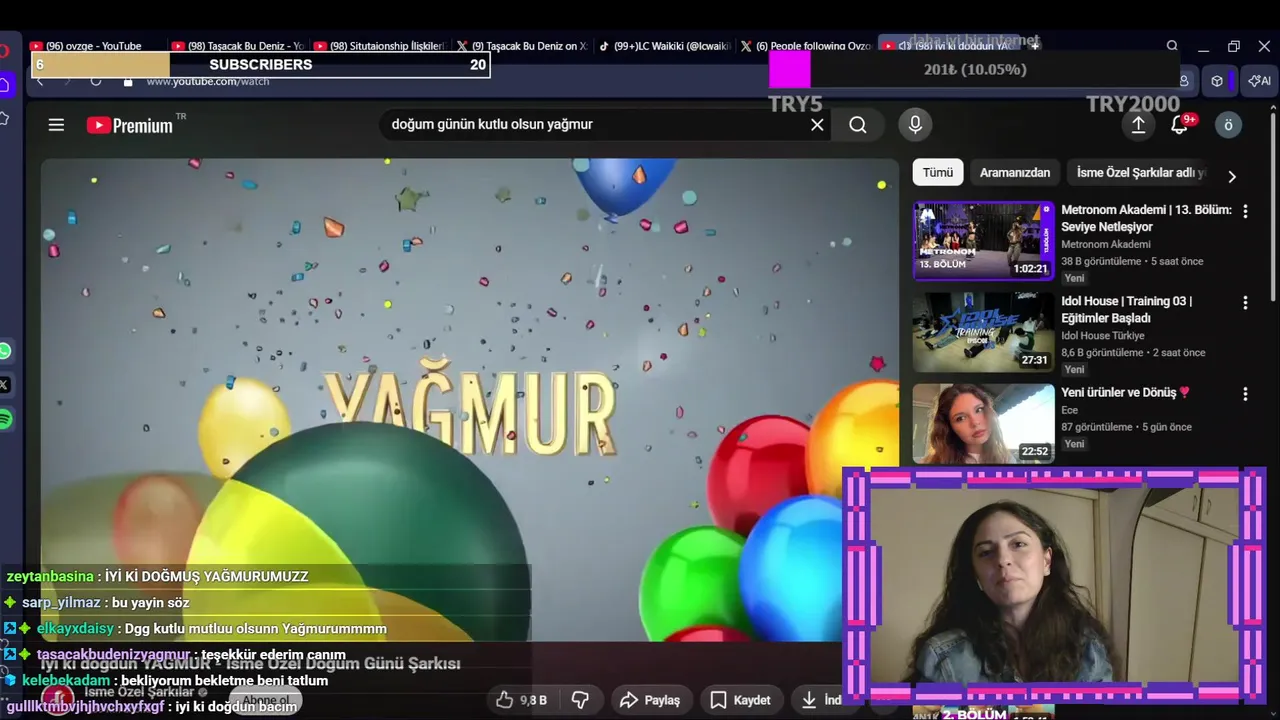This screenshot has height=720, width=1280.
Task: Open the browser extensions cube icon
Action: 1217,81
